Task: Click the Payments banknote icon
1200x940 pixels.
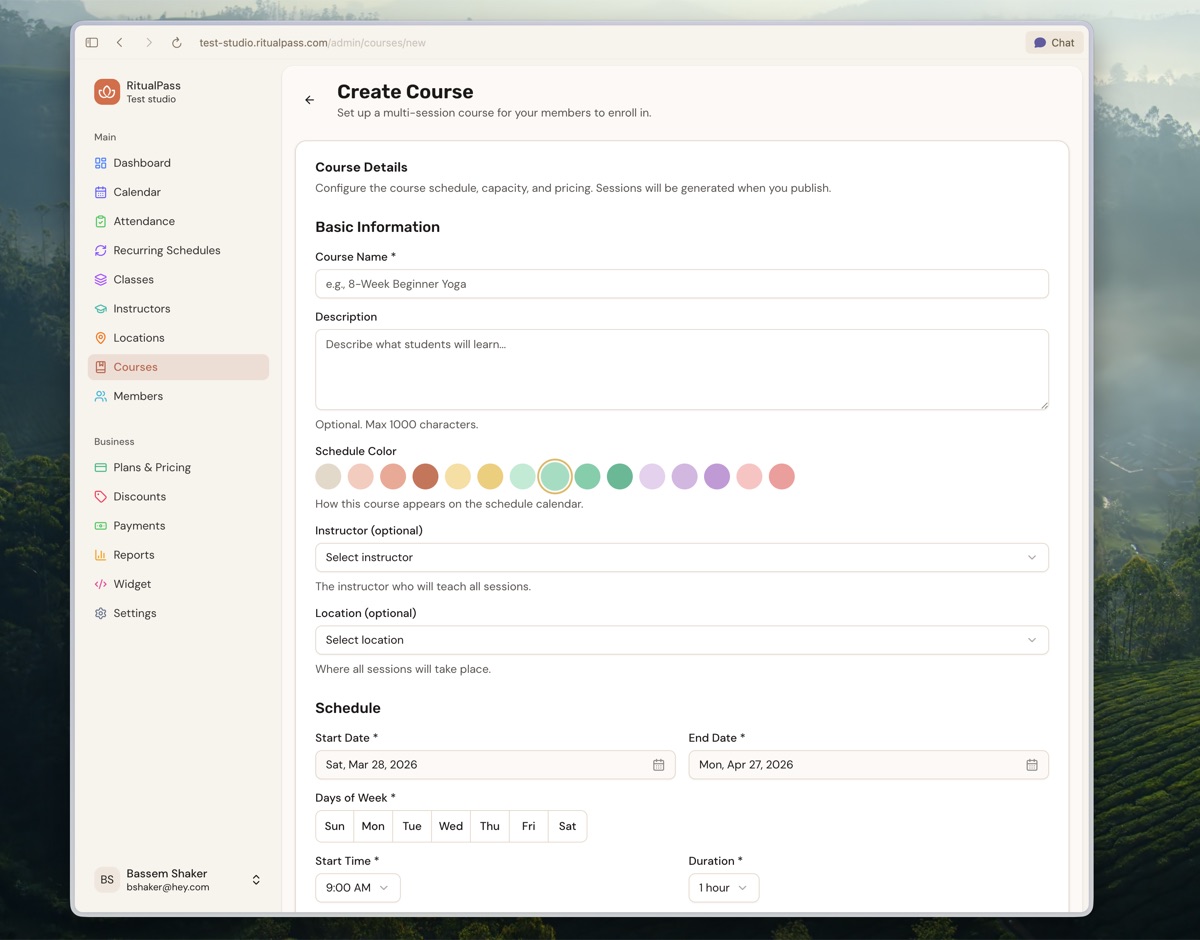Action: coord(100,525)
